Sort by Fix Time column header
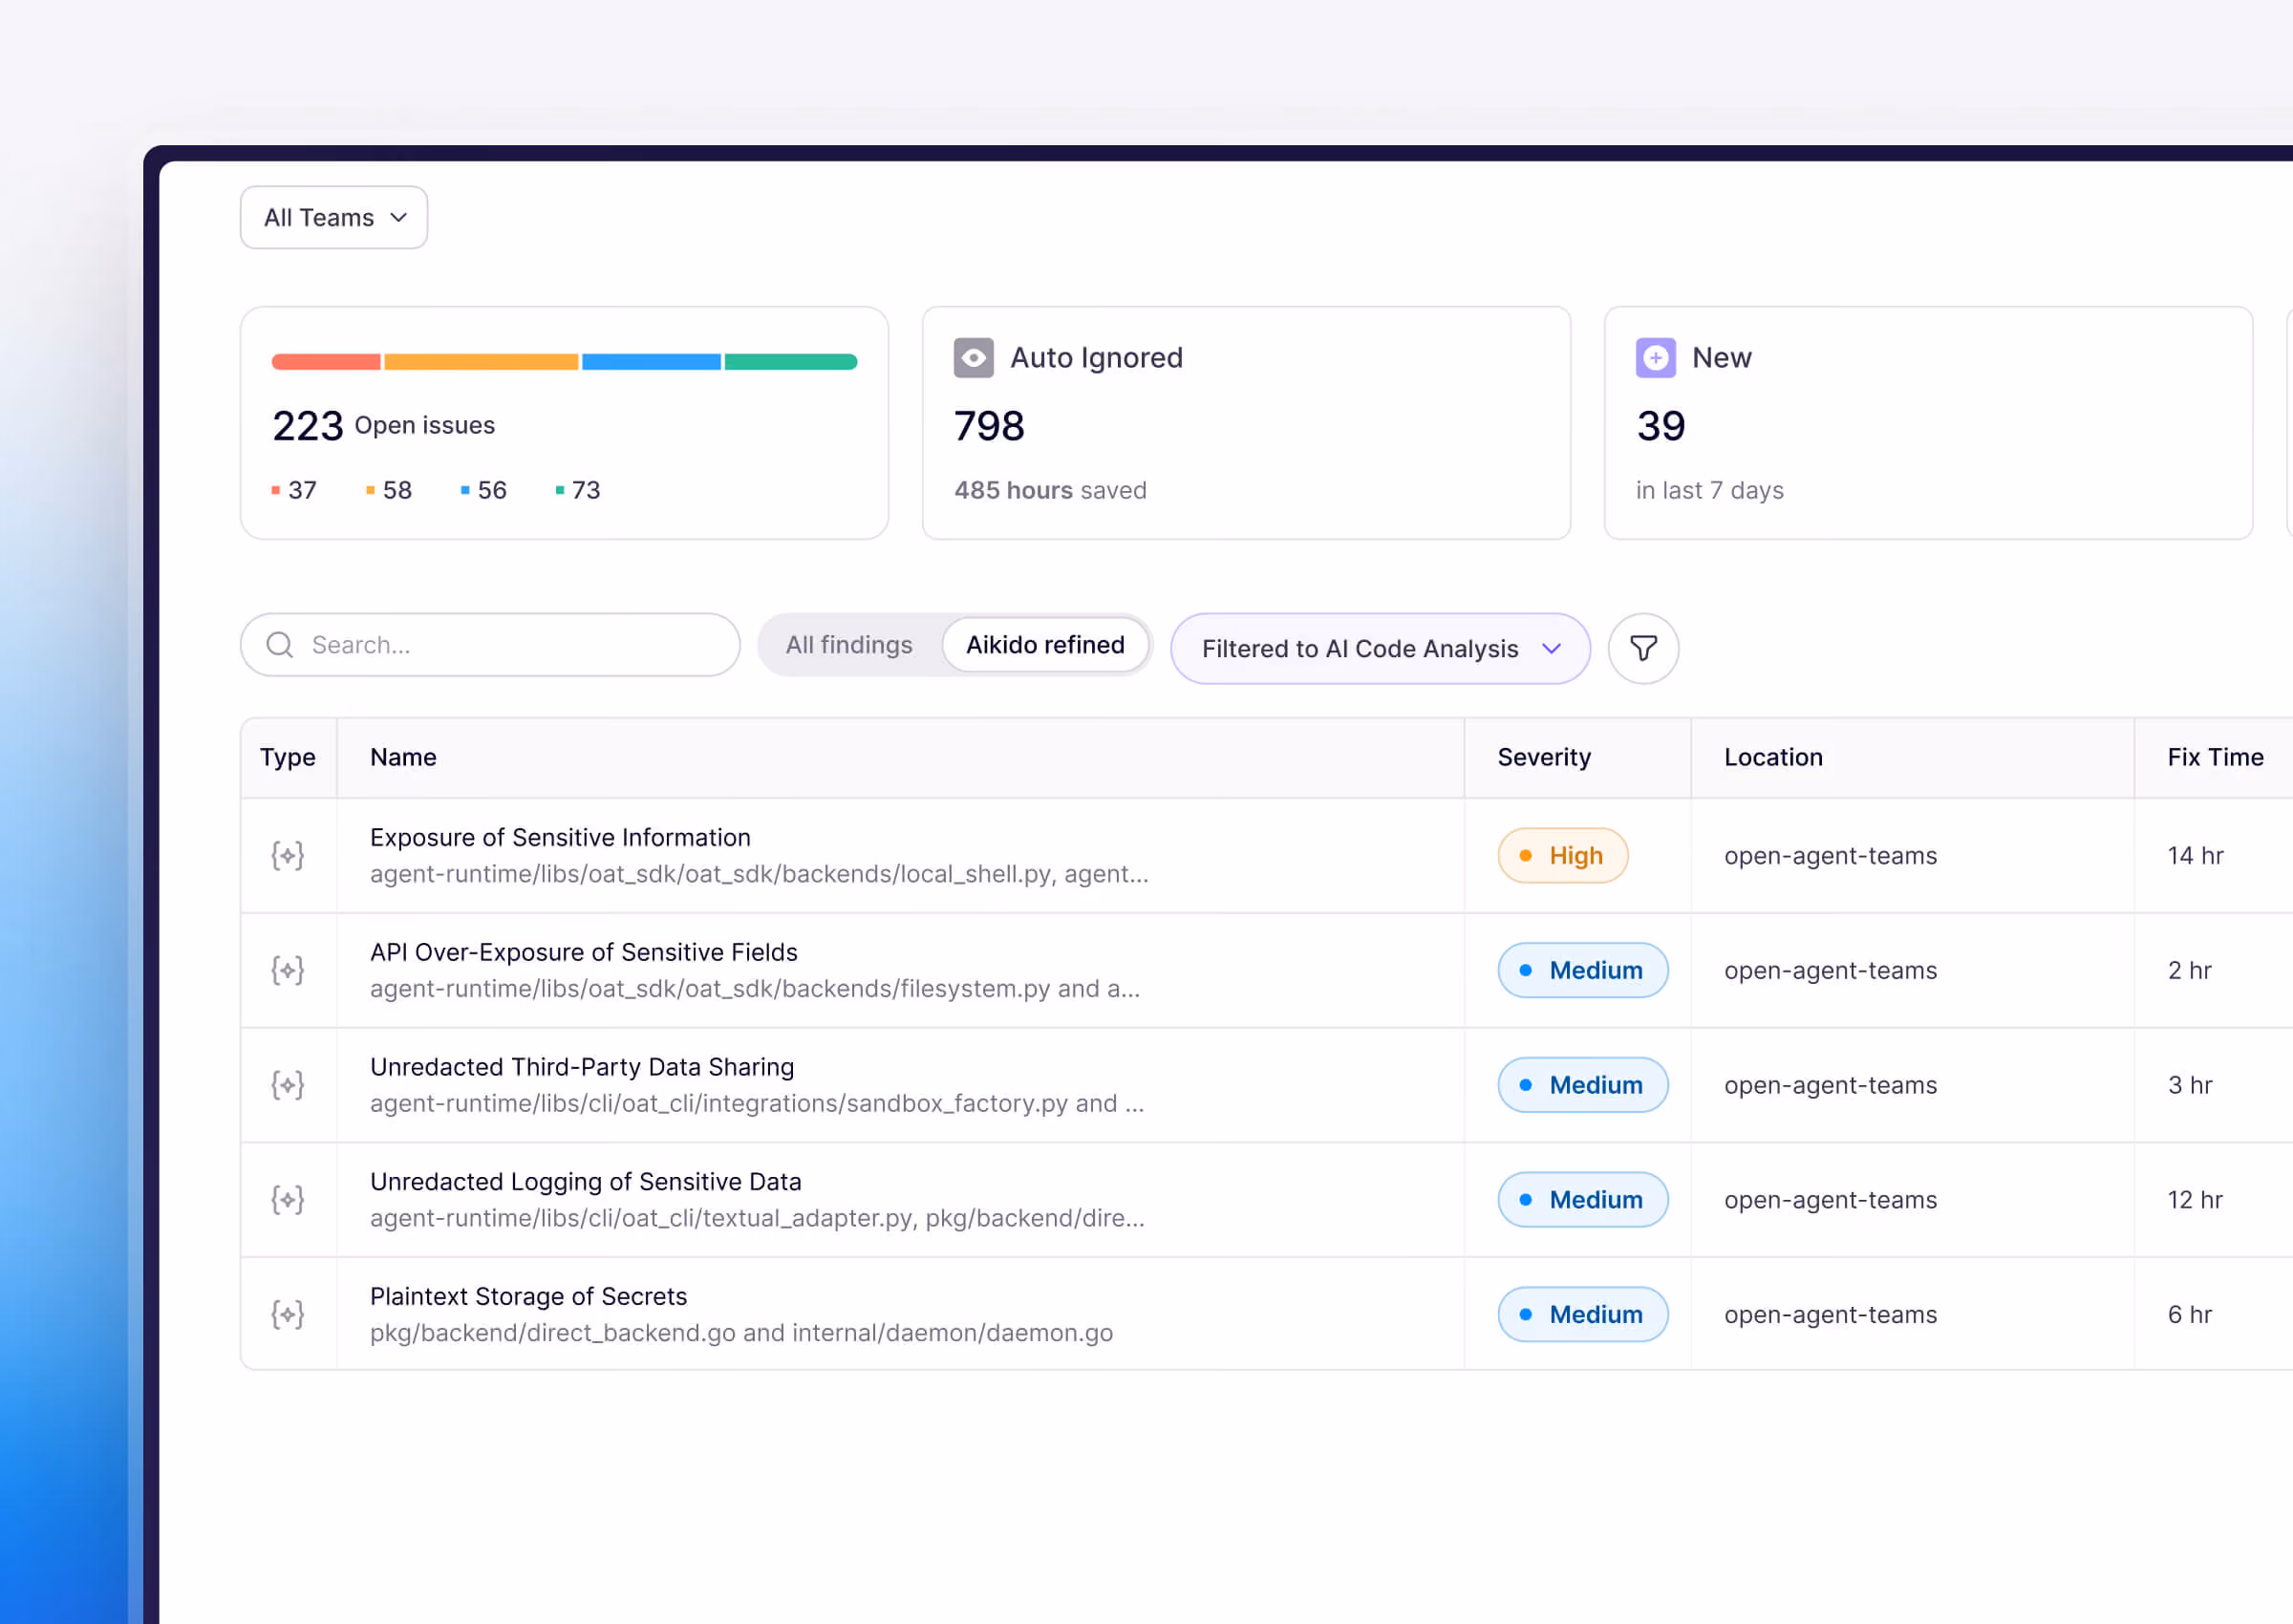2293x1624 pixels. coord(2215,757)
